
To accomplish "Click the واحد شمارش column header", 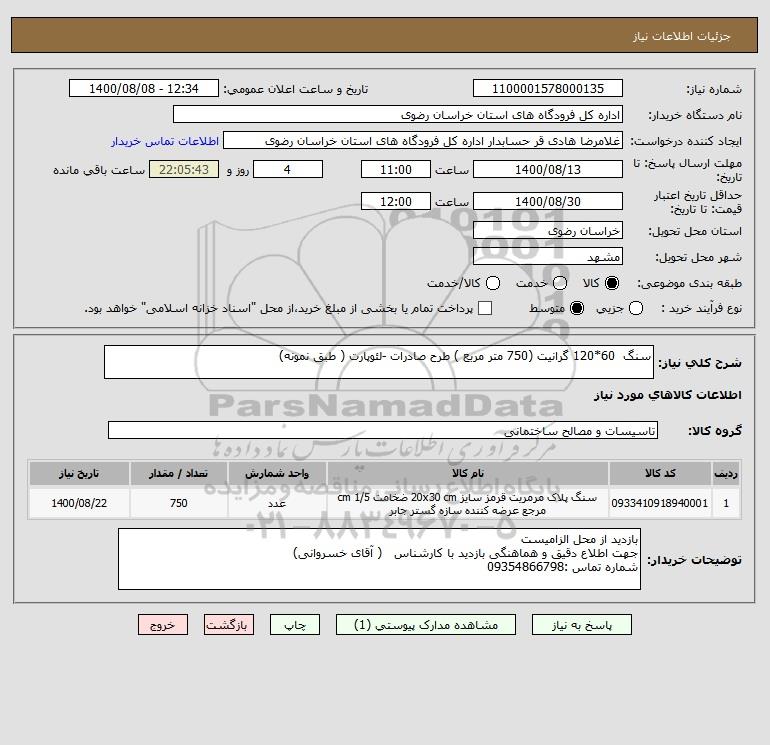I will 277,473.
